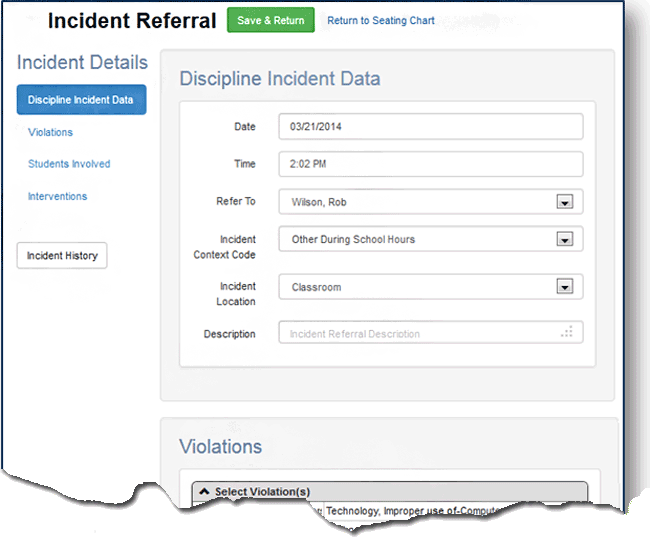
Task: Click the Select Violation(s) header text
Action: [x=262, y=492]
